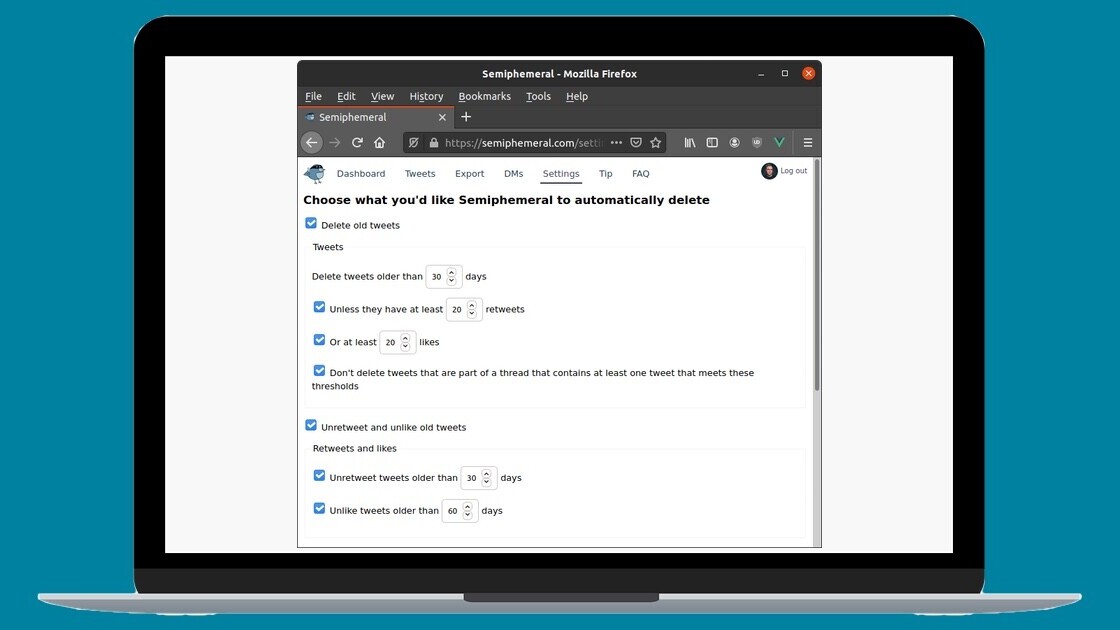Disable the Unlike tweets older than checkbox
The width and height of the screenshot is (1120, 630).
coord(320,509)
